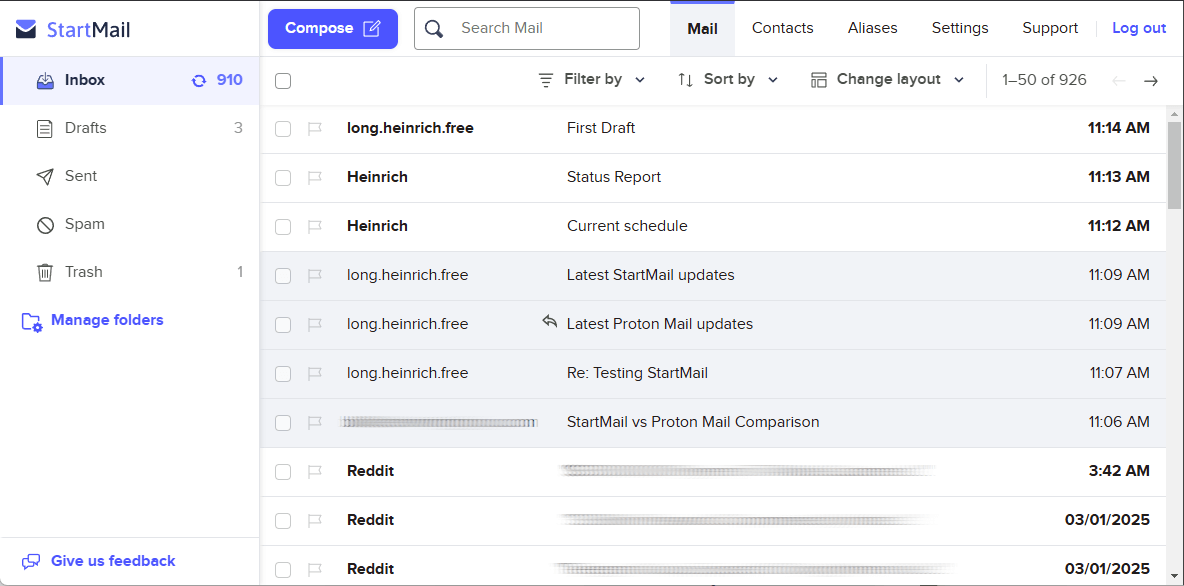Open the Current schedule email subject
The width and height of the screenshot is (1184, 586).
(x=627, y=227)
